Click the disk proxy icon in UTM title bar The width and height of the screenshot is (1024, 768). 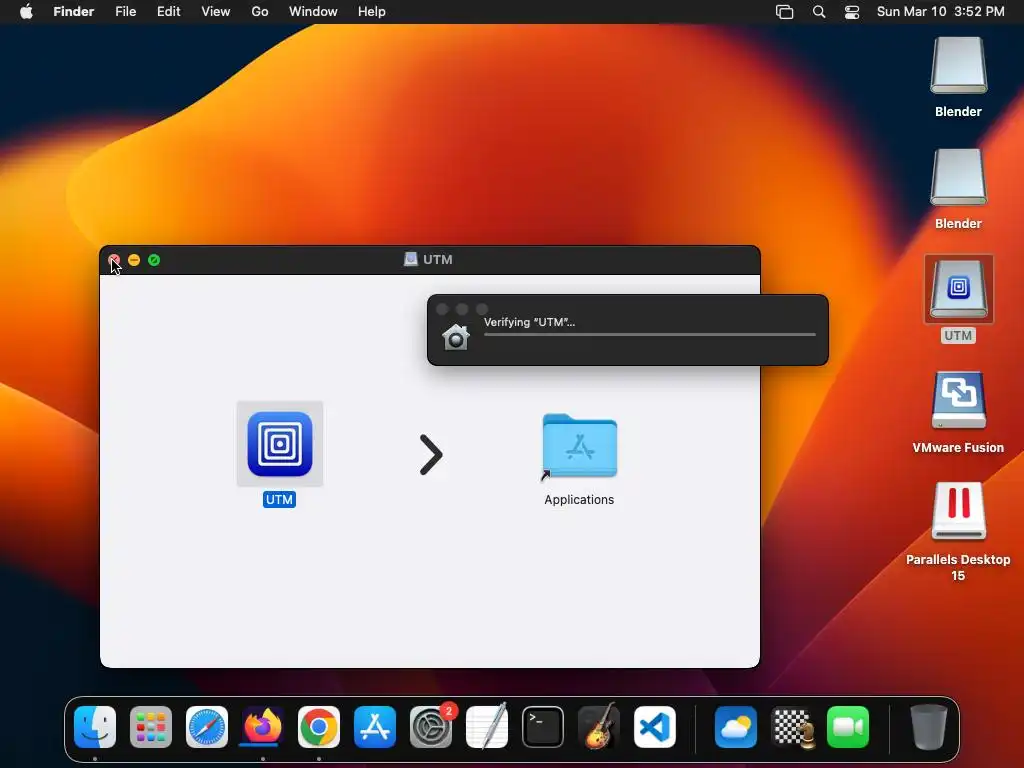pyautogui.click(x=411, y=259)
